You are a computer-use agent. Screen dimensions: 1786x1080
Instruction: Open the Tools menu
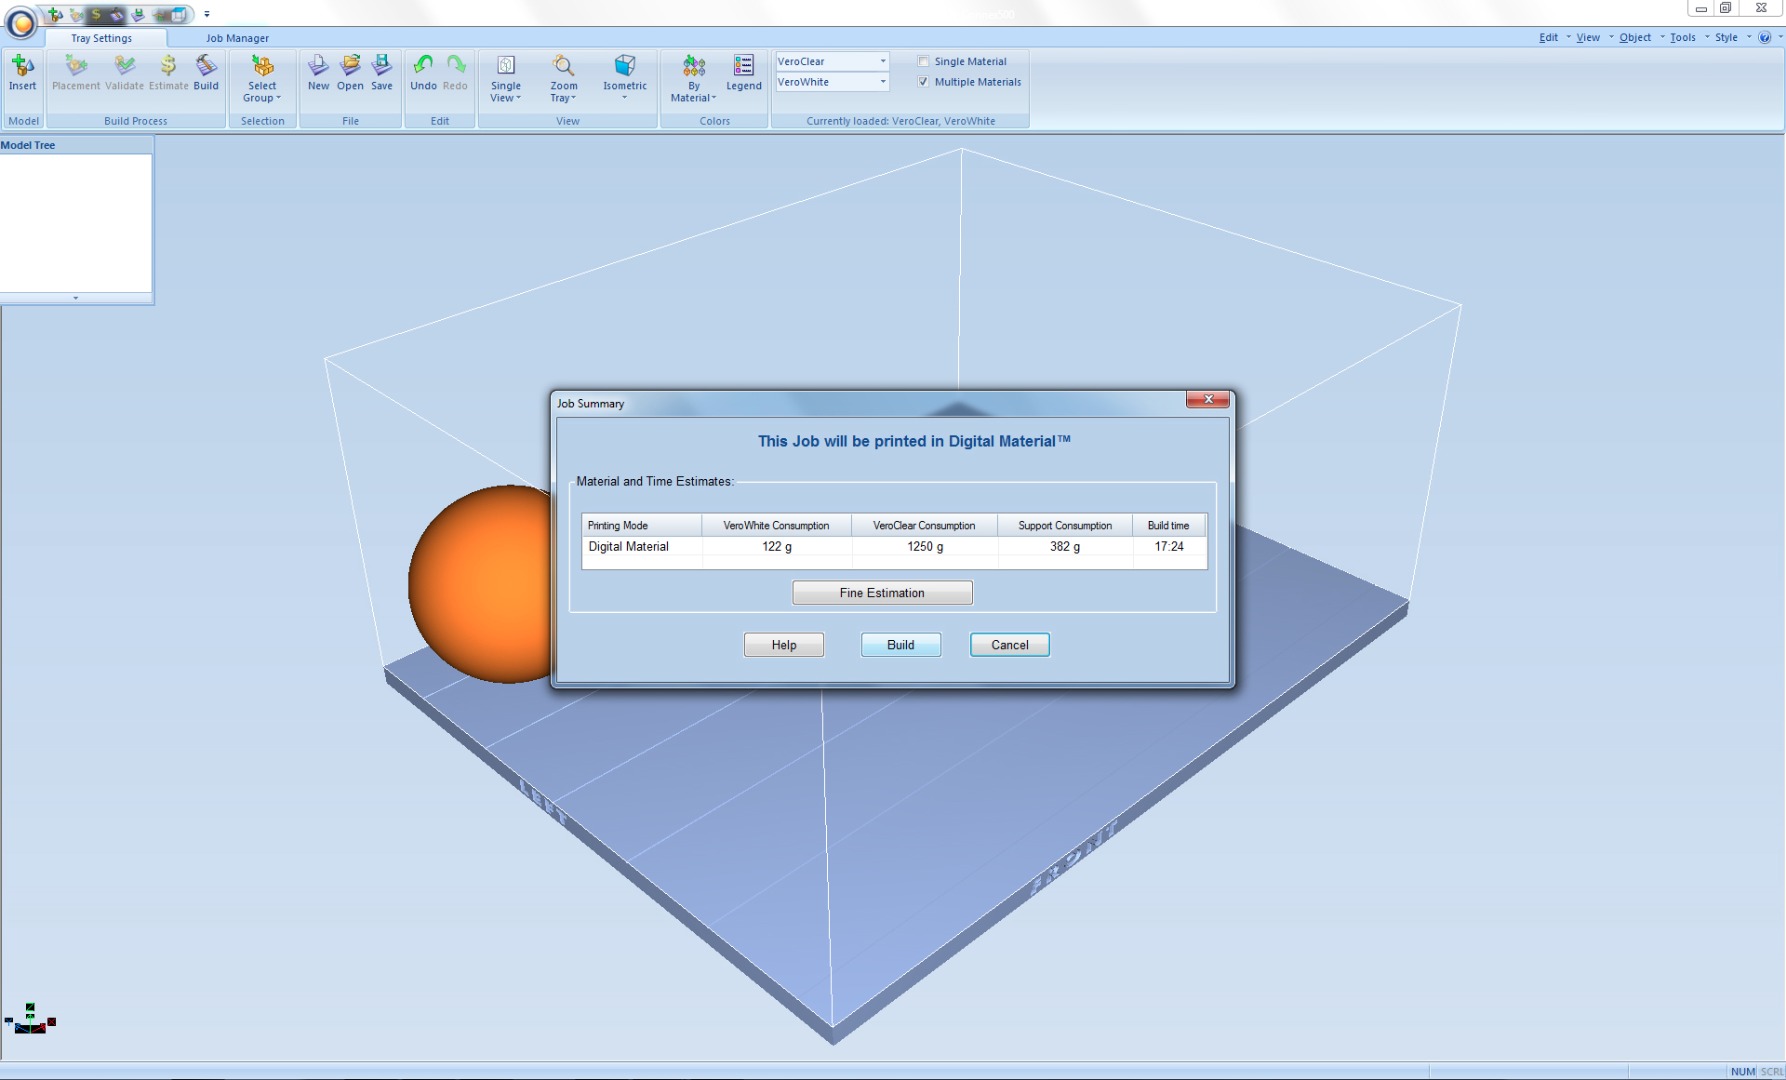pos(1683,37)
